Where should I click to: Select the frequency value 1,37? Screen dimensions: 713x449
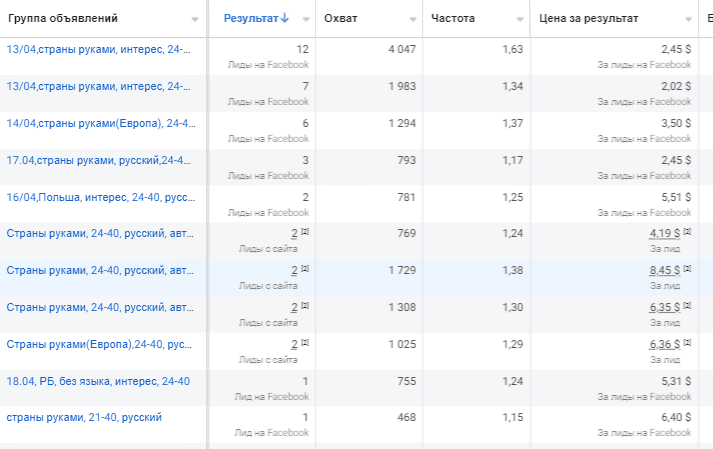(x=512, y=123)
